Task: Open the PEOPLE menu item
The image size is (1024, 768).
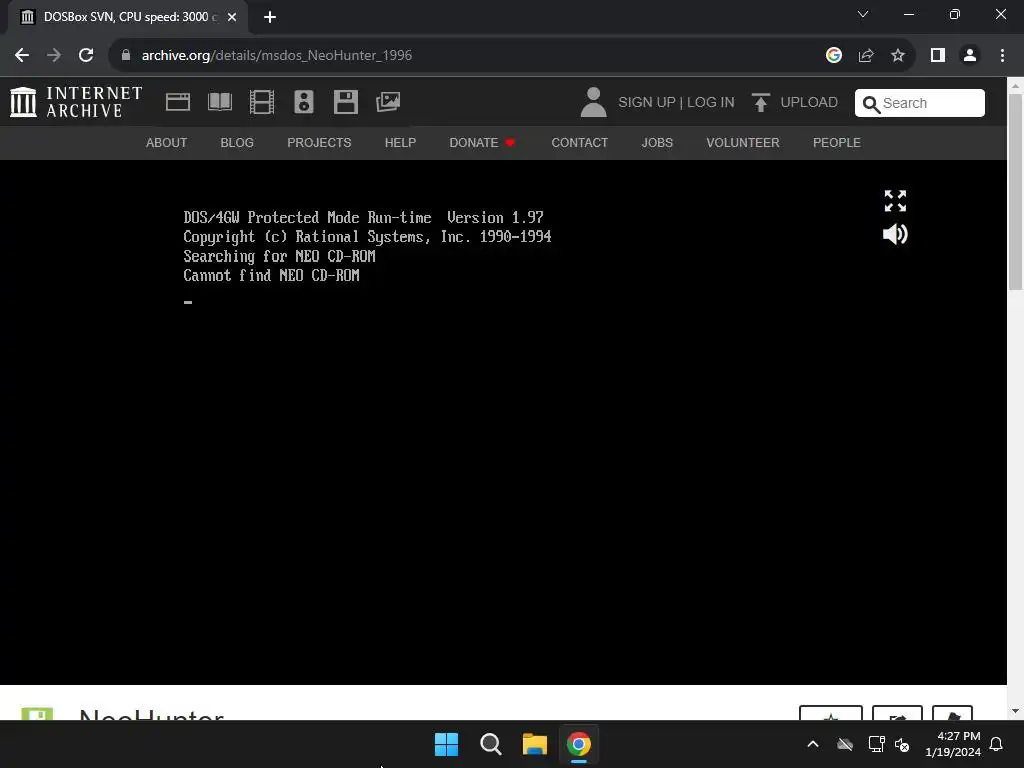Action: (x=837, y=142)
